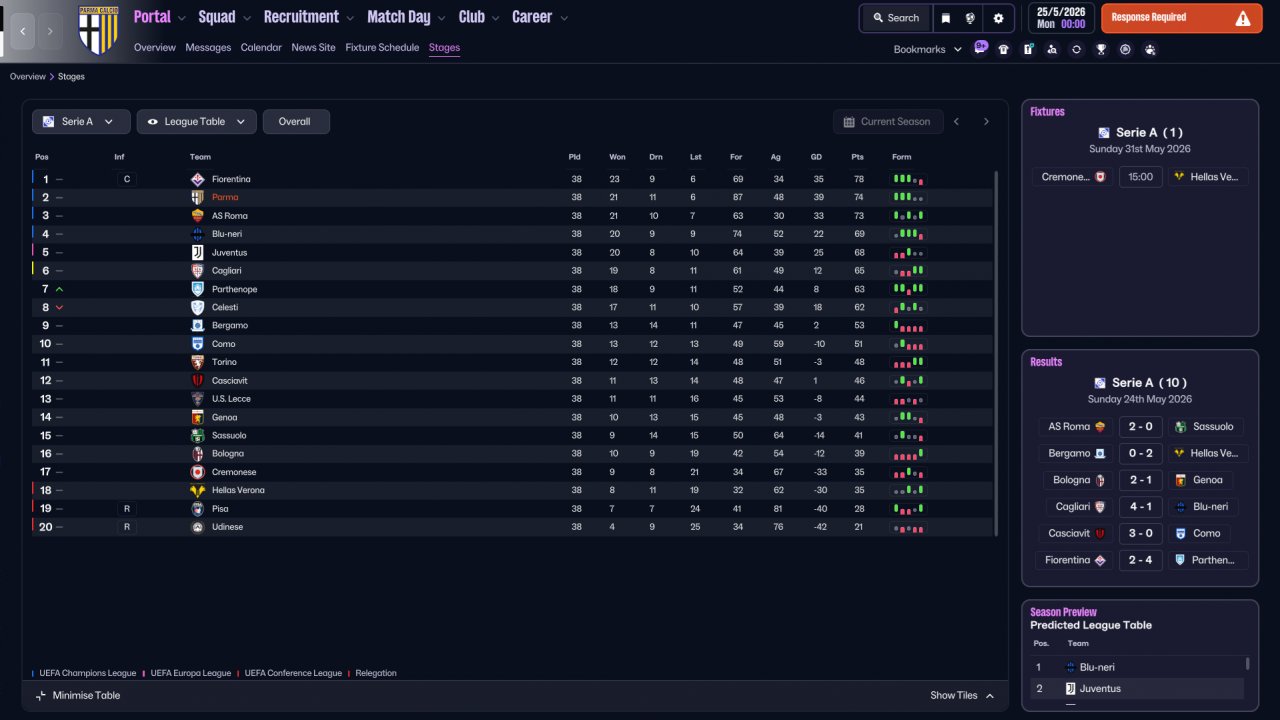Open the Cremonese vs Hellas Verona 15:00 fixture
Screen dimensions: 1280x720
[1140, 177]
